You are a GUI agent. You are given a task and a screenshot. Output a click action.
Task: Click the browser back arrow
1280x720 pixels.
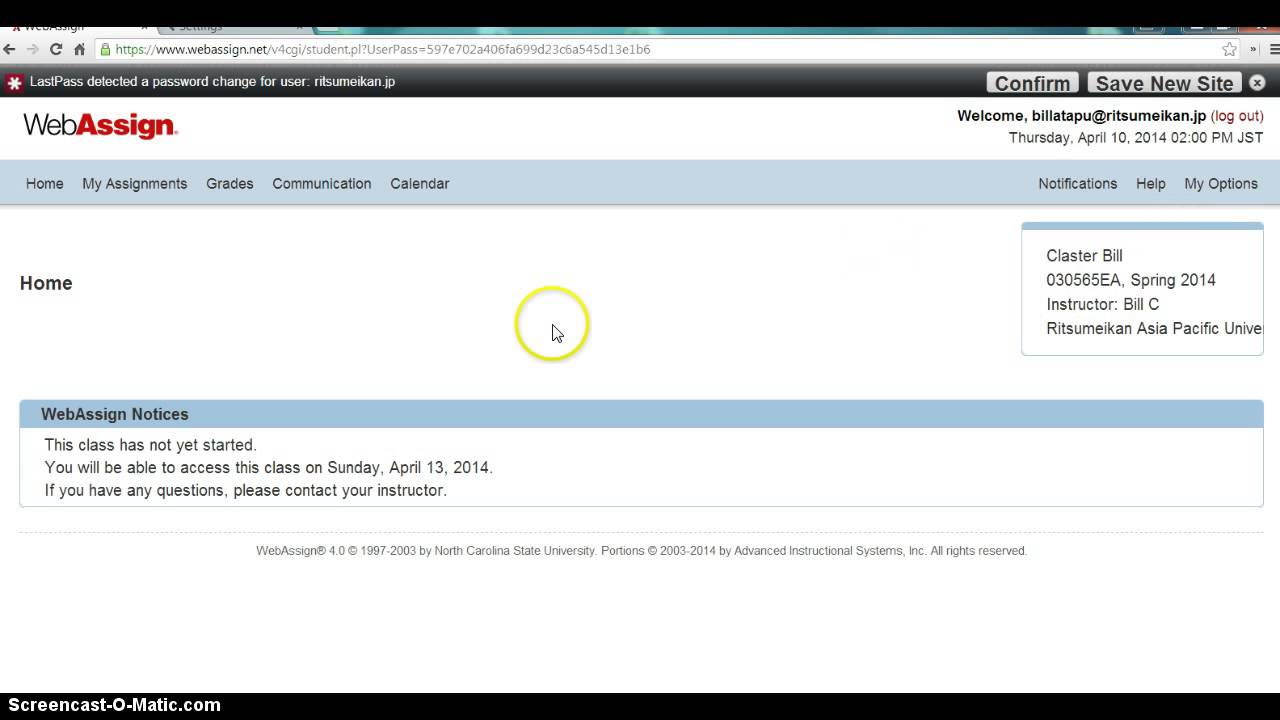click(x=10, y=49)
